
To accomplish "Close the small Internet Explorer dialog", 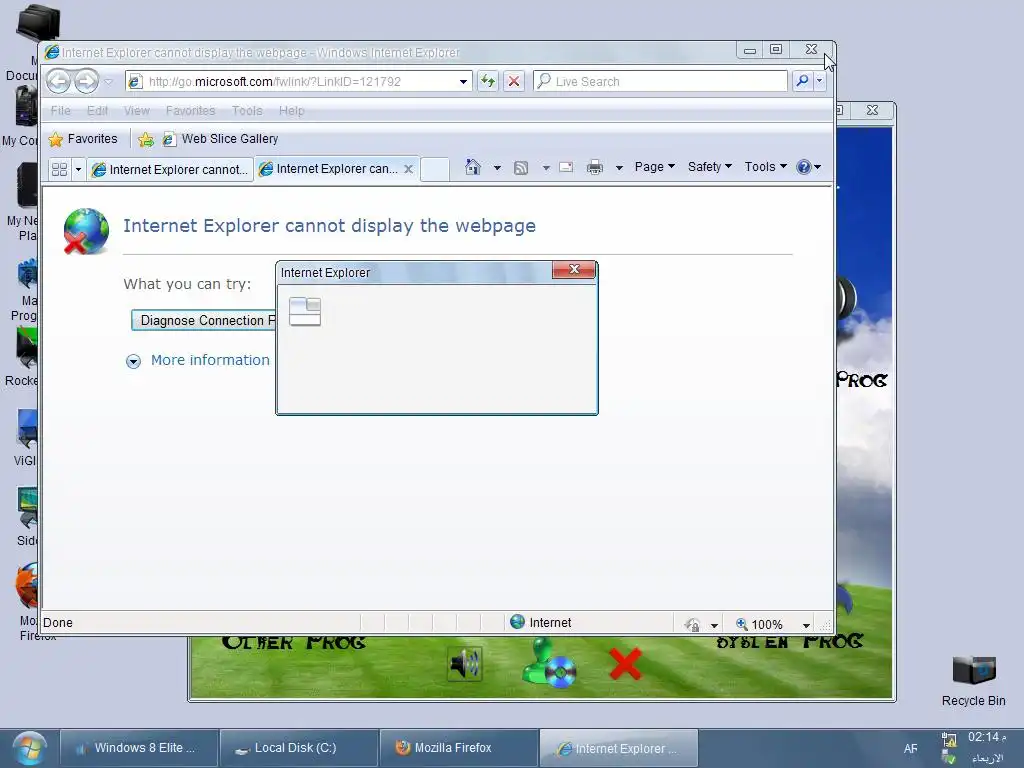I will coord(574,269).
